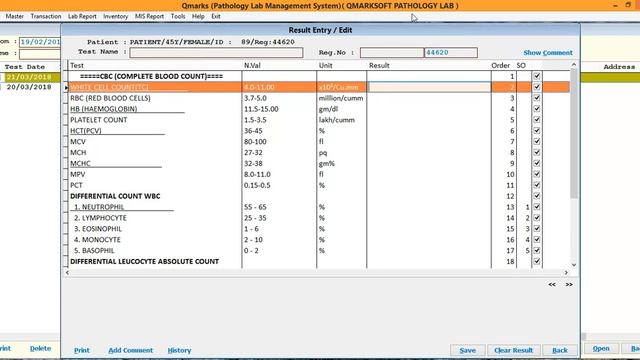Toggle checkbox for PCT row
Screen dimensions: 640x360
coord(537,185)
